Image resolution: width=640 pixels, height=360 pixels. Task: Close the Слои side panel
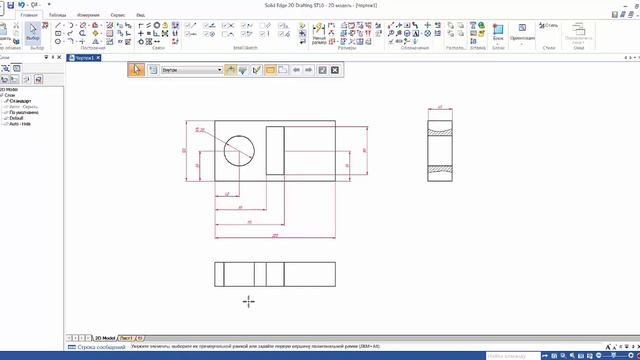(x=59, y=57)
